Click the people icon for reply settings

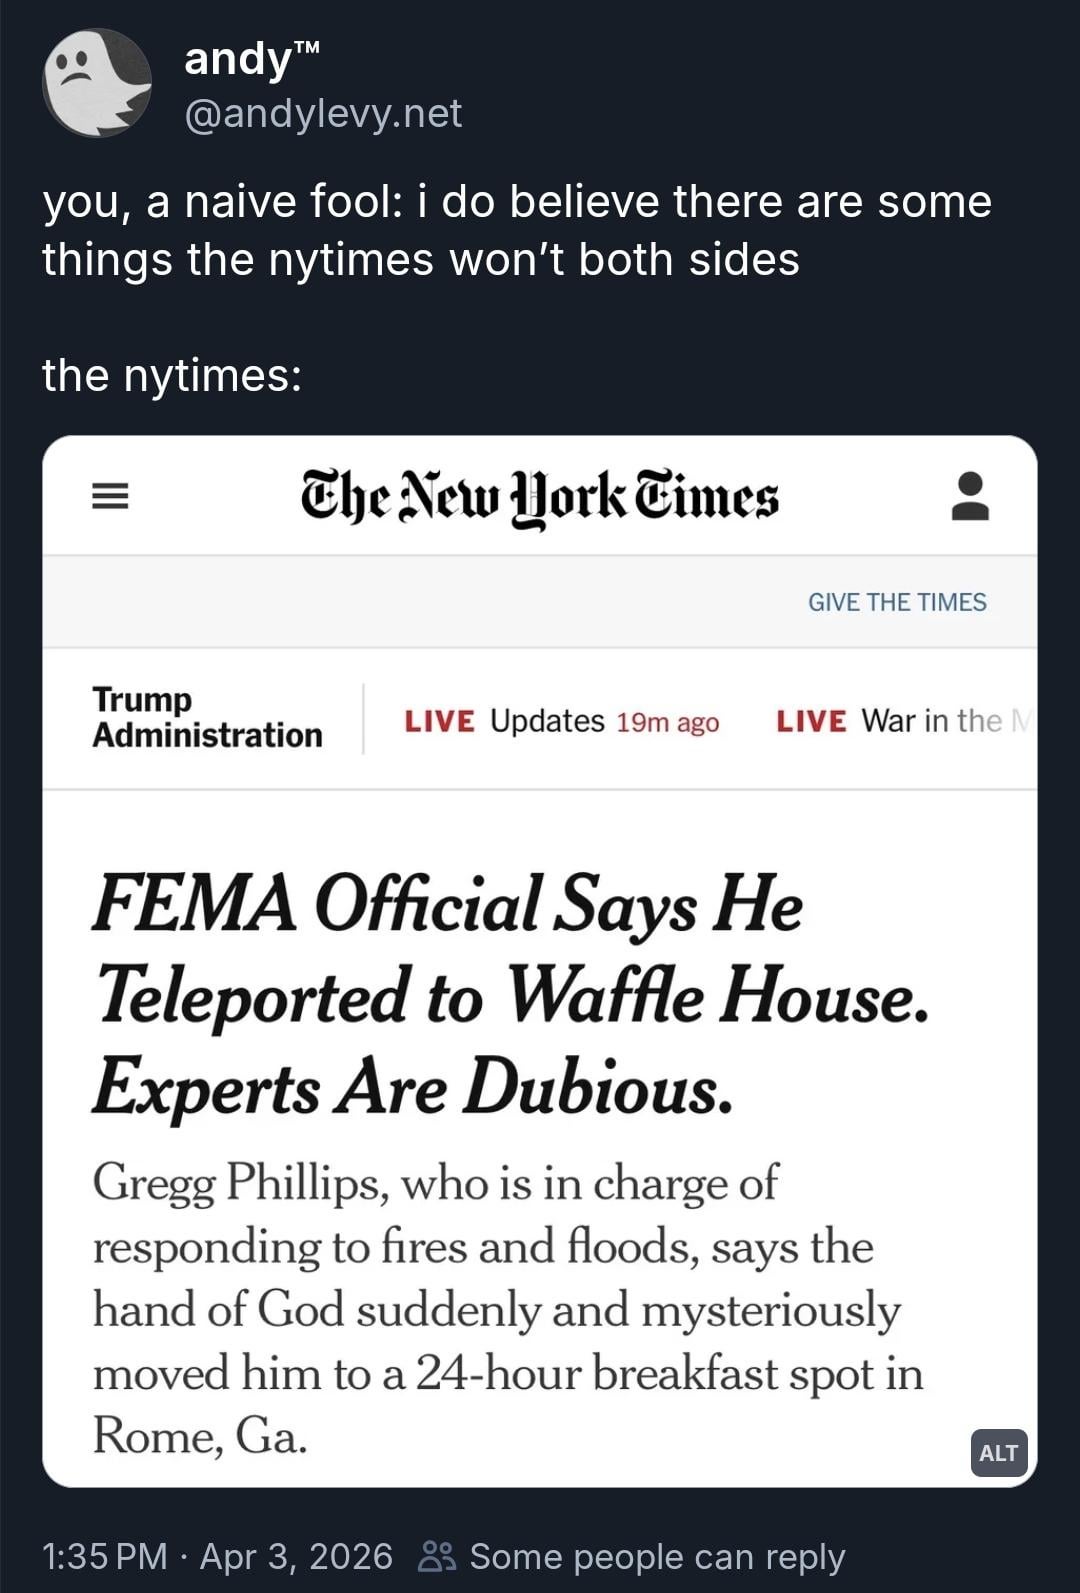437,1556
